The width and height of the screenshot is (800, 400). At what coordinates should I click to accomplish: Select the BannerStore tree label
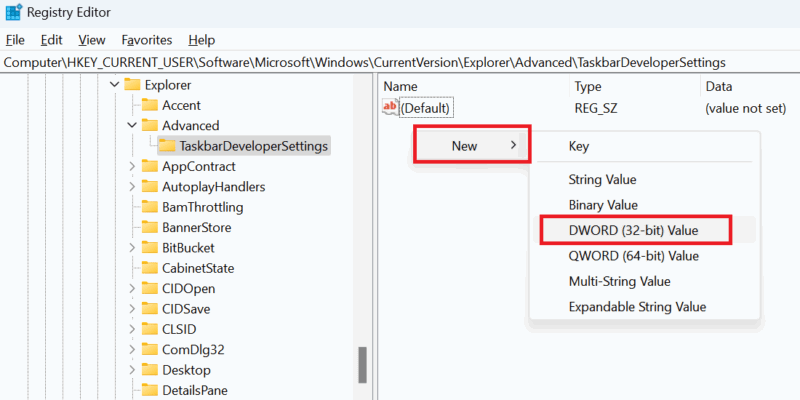point(196,228)
